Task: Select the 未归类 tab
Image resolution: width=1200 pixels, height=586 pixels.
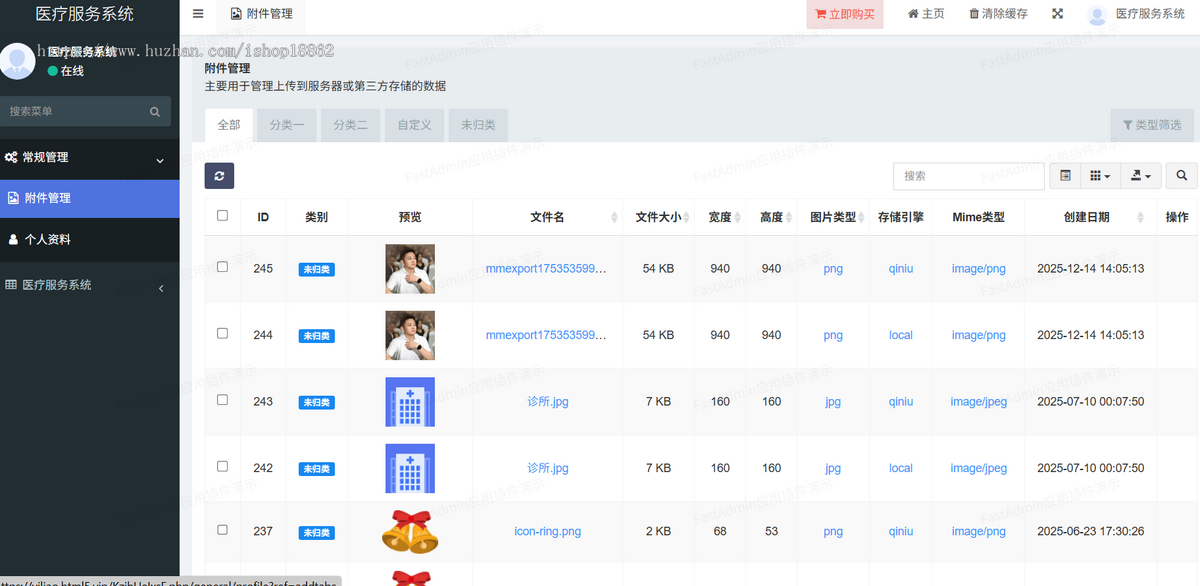Action: pos(478,125)
